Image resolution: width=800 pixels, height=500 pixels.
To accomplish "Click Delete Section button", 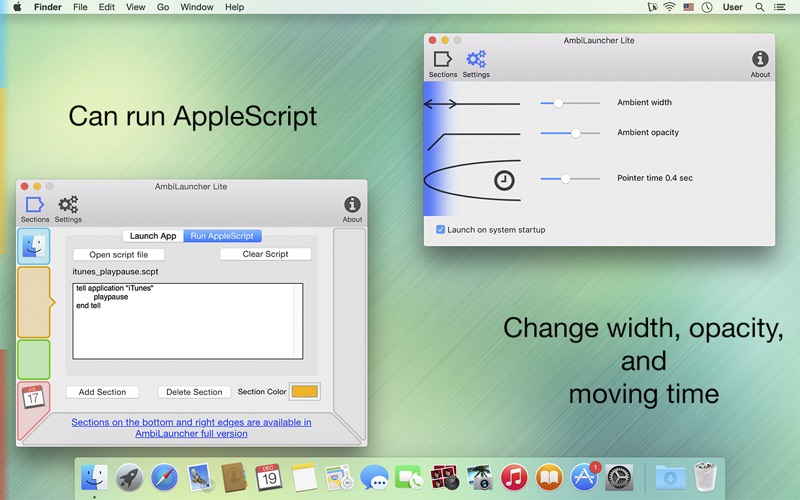I will point(194,392).
